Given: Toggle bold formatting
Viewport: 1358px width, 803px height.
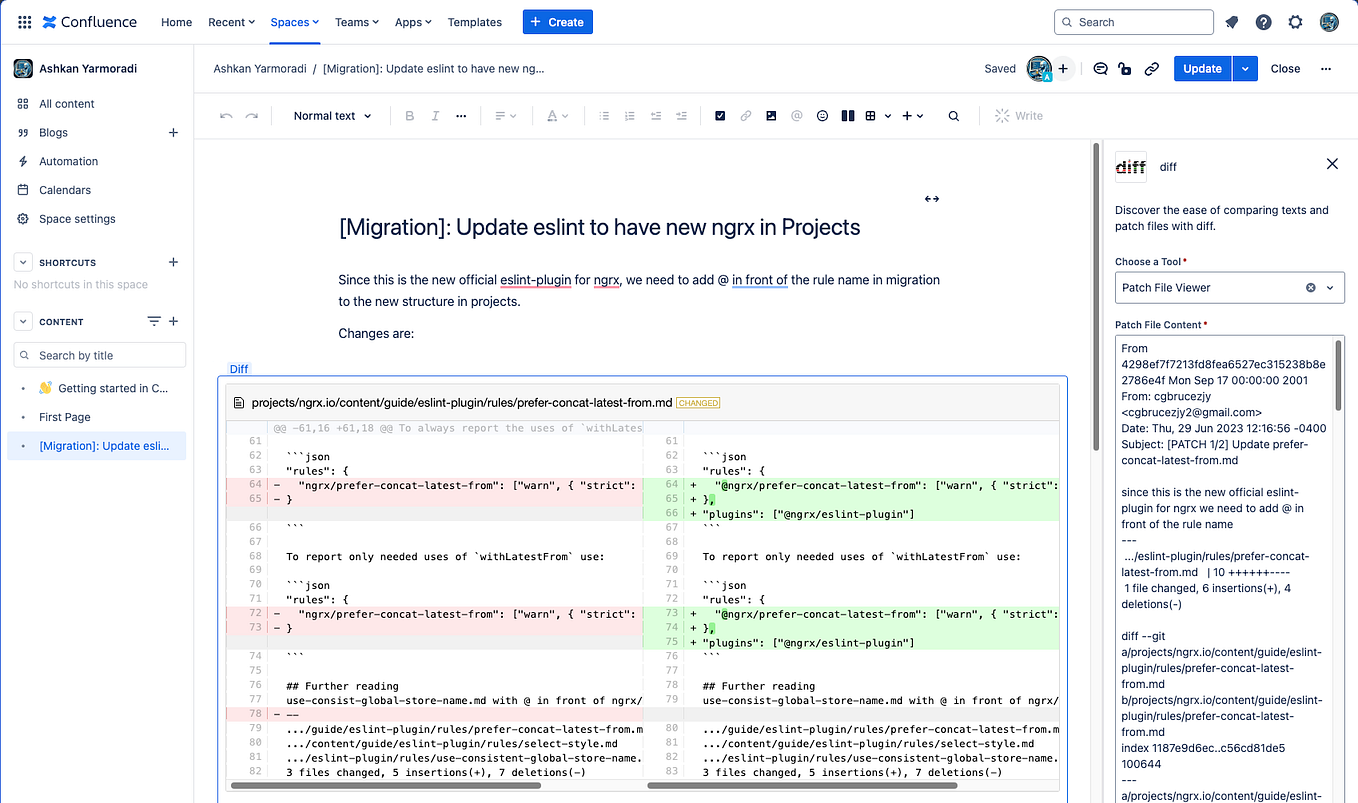Looking at the screenshot, I should [409, 116].
